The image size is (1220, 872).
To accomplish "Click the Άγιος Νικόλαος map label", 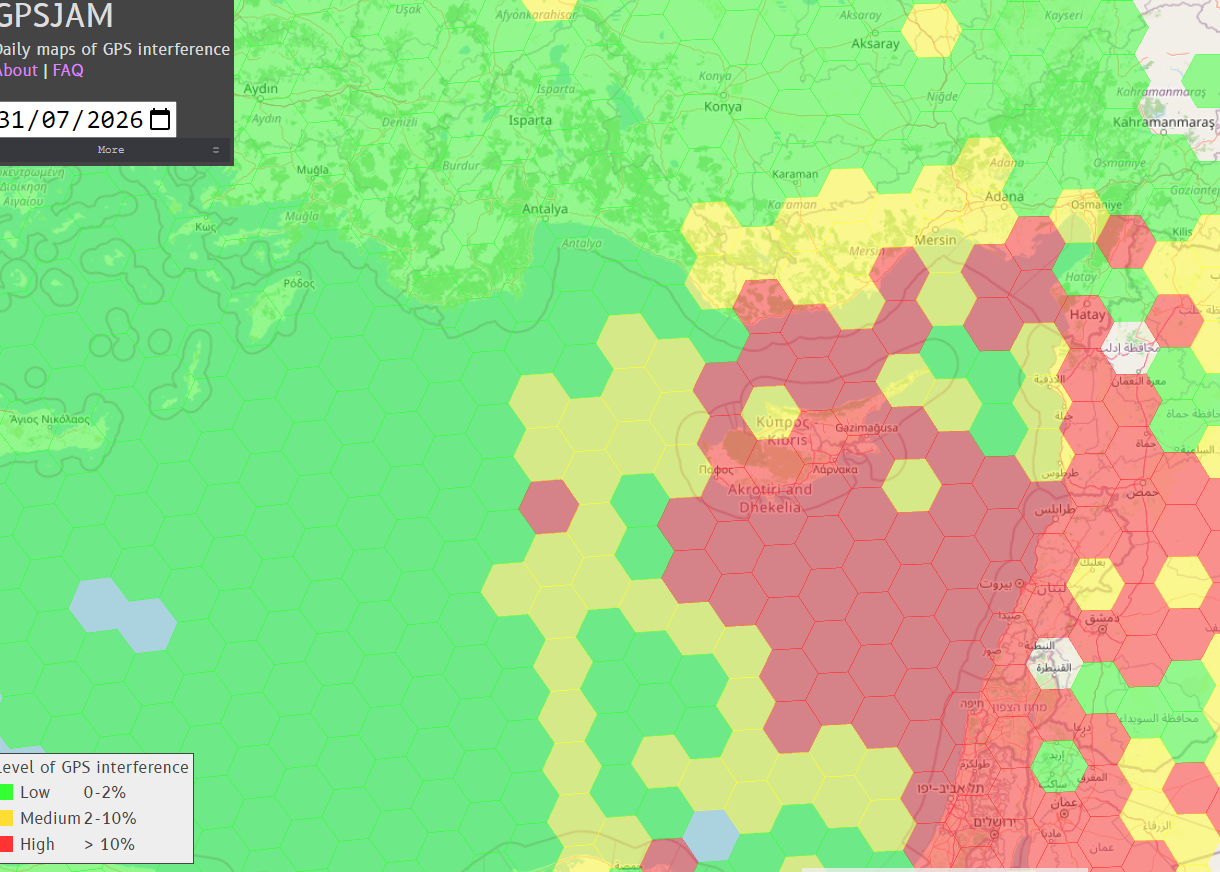I will click(x=49, y=420).
